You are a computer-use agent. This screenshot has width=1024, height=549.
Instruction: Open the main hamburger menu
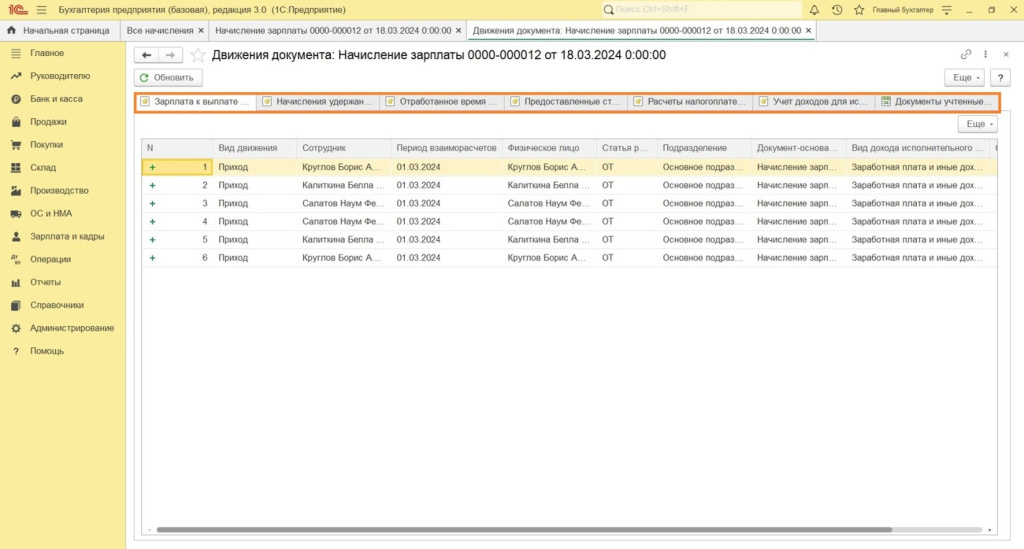41,9
